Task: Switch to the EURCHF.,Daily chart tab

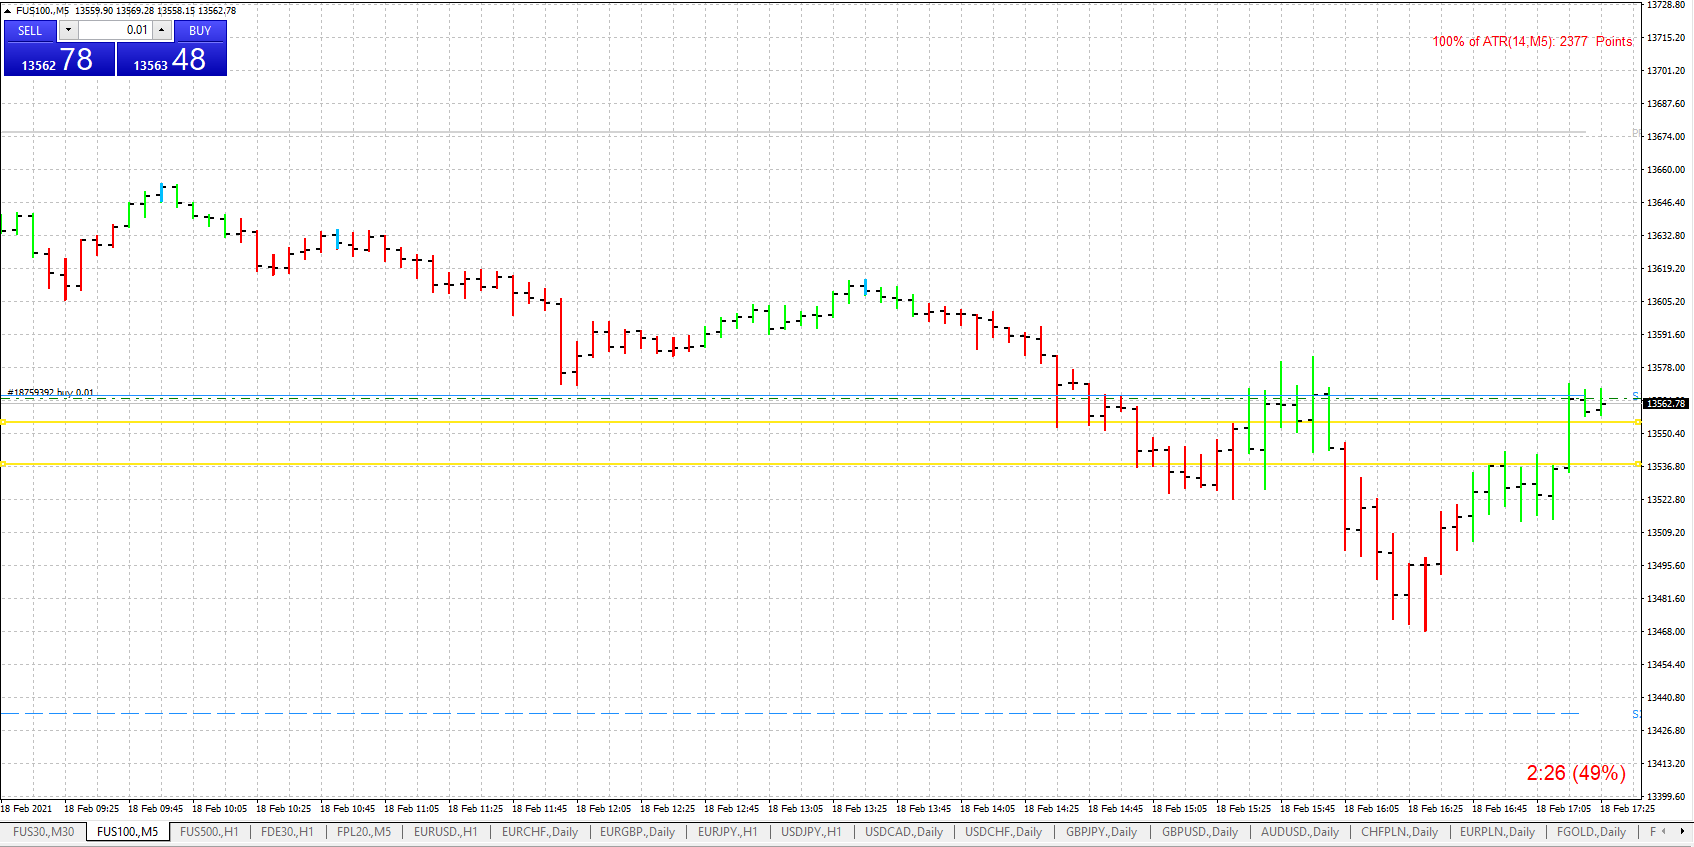Action: pos(540,832)
